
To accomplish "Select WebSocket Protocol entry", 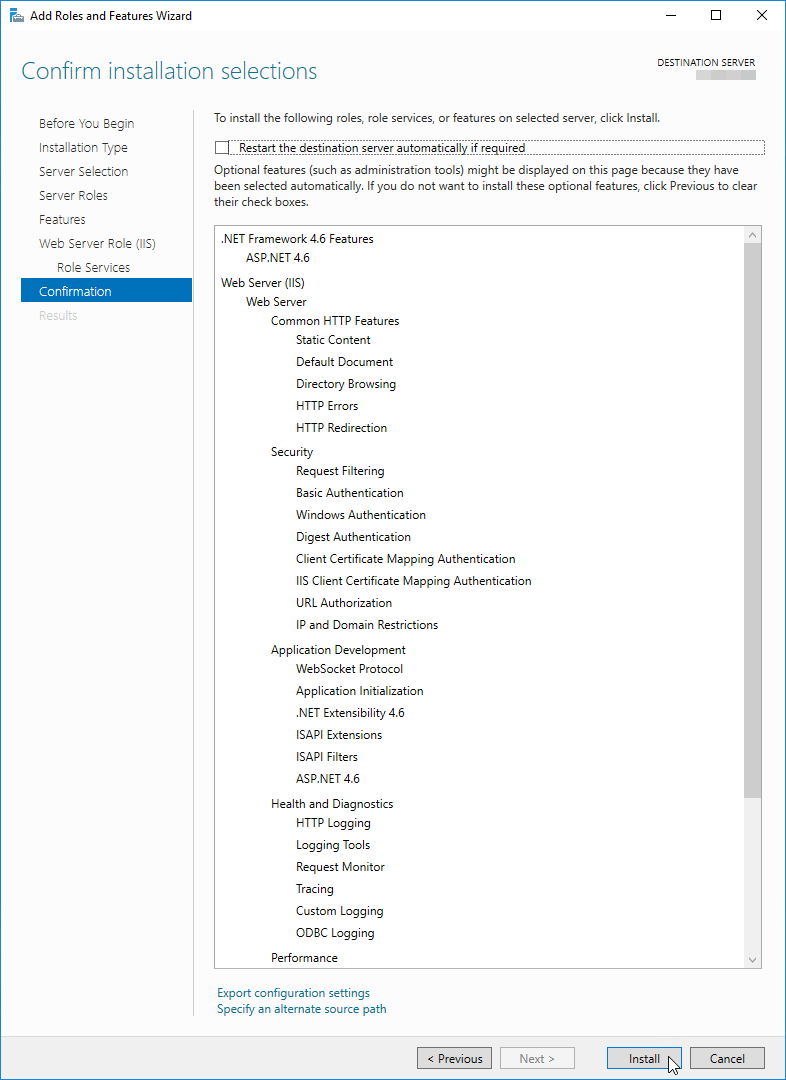I will (350, 669).
